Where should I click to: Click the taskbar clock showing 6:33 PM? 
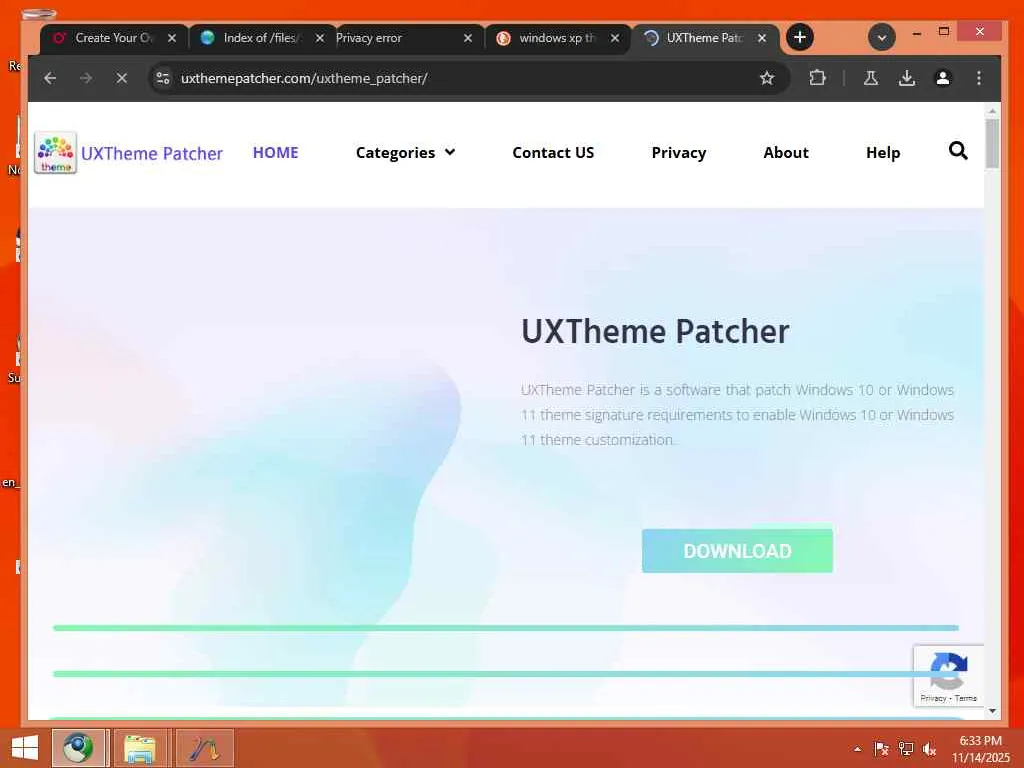tap(980, 748)
